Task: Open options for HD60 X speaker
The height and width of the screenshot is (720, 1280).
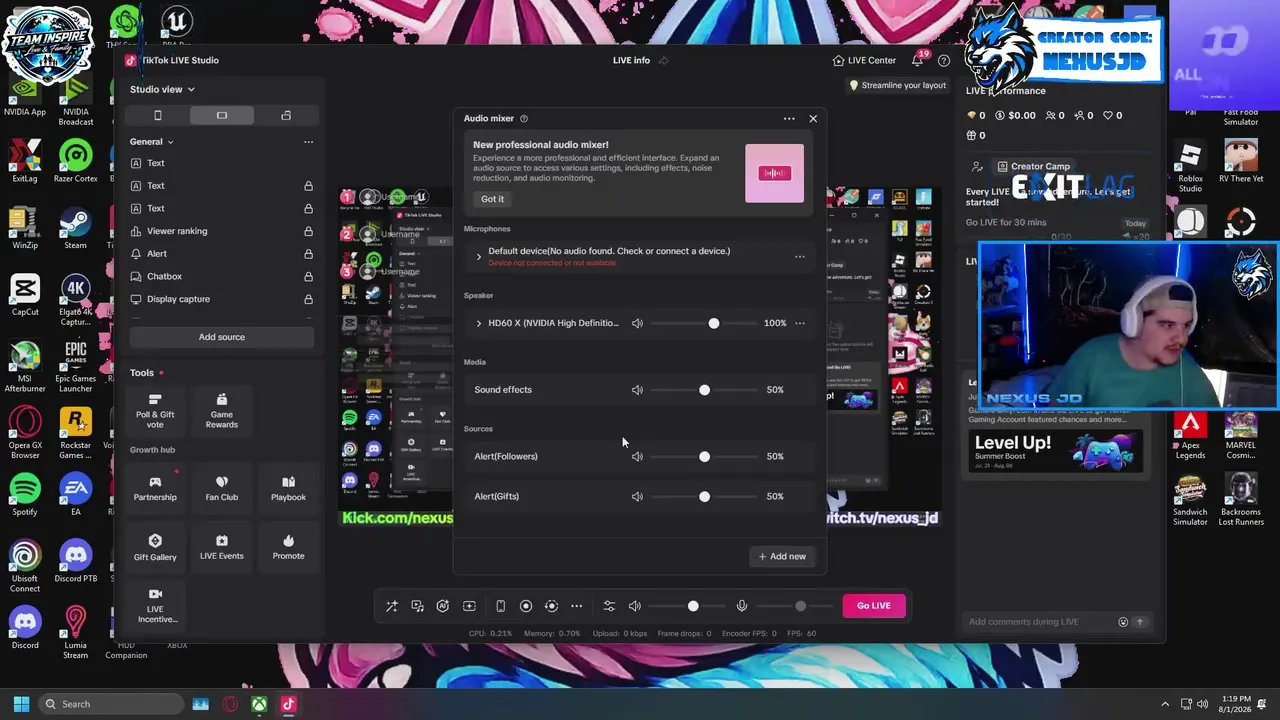Action: click(799, 324)
